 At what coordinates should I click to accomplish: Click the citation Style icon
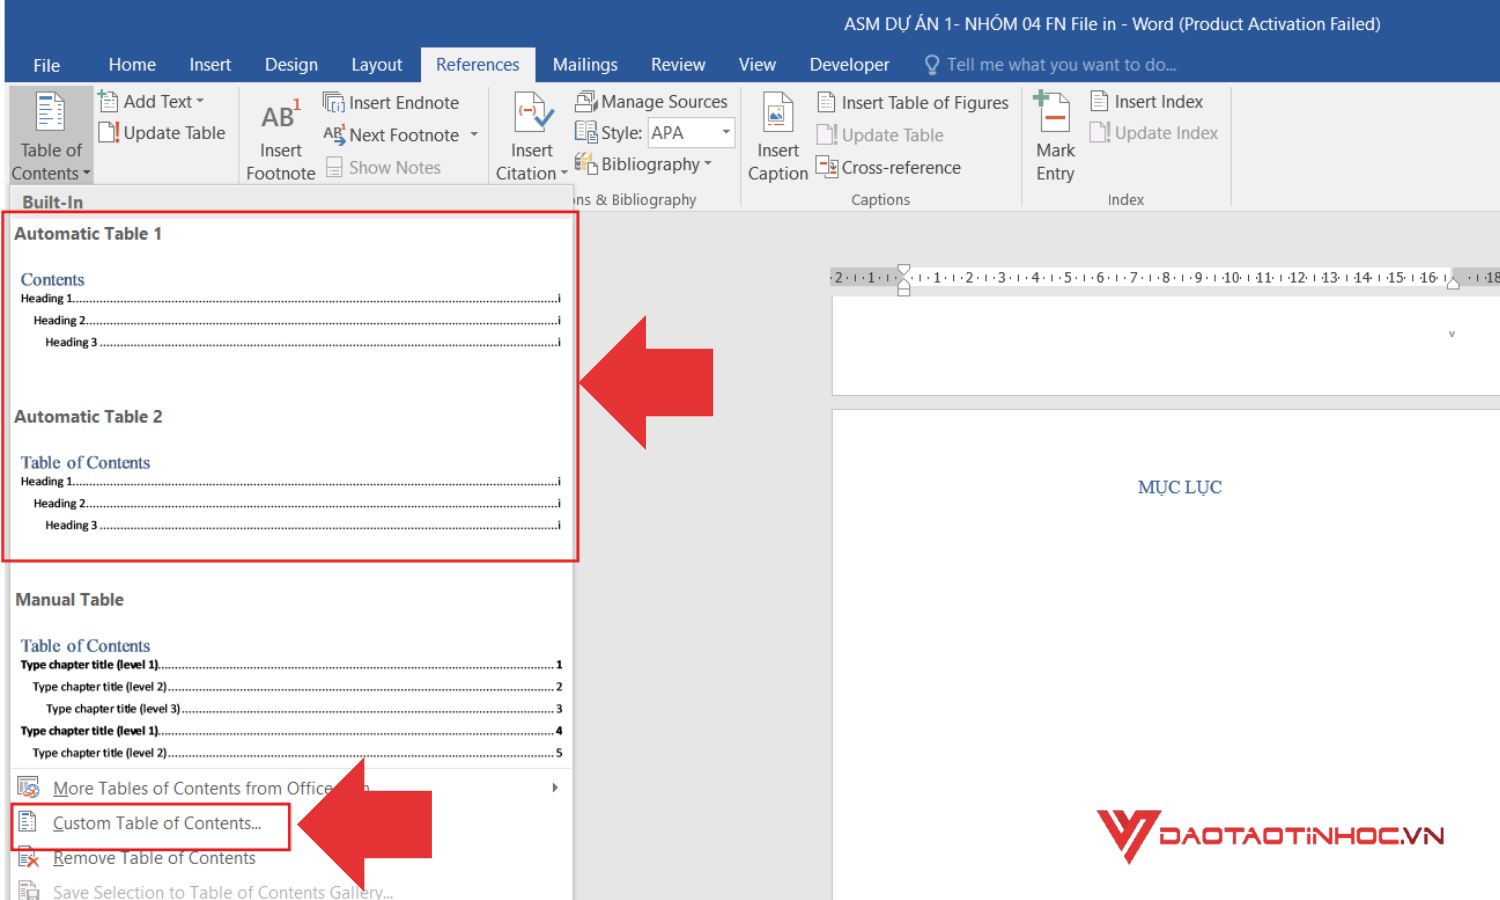point(585,132)
